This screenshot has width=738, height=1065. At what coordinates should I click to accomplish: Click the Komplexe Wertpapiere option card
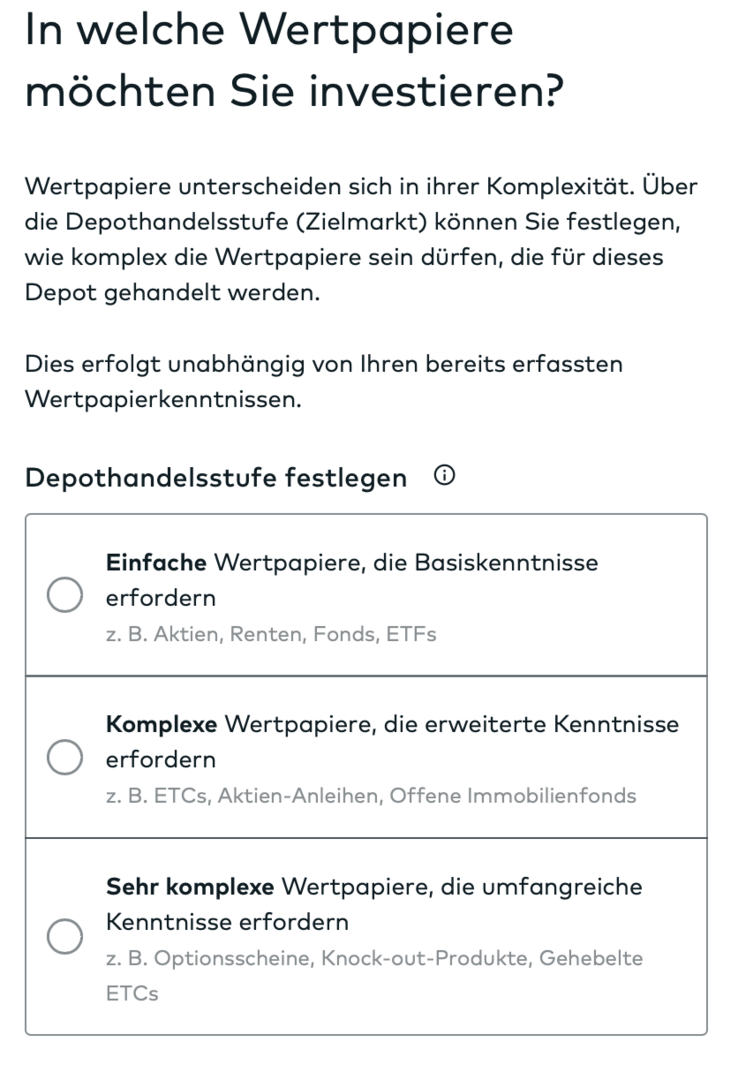[x=368, y=757]
